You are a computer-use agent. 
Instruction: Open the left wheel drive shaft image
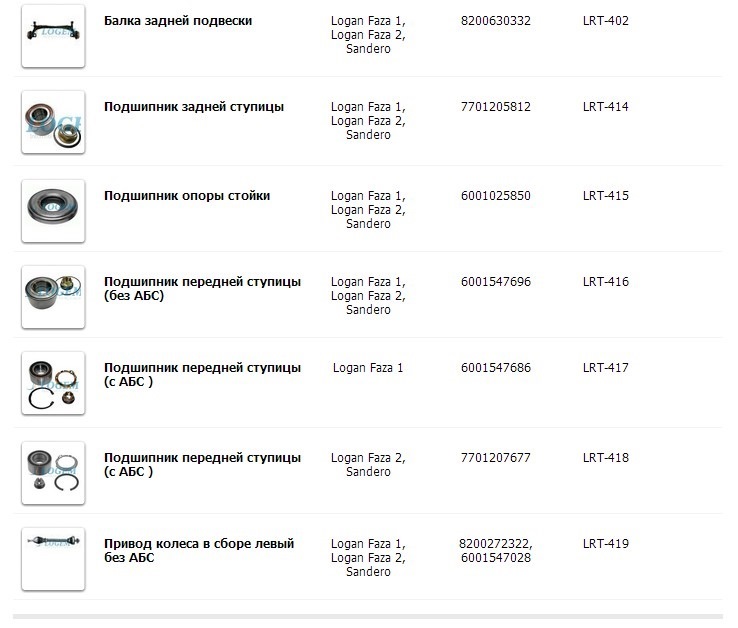53,558
